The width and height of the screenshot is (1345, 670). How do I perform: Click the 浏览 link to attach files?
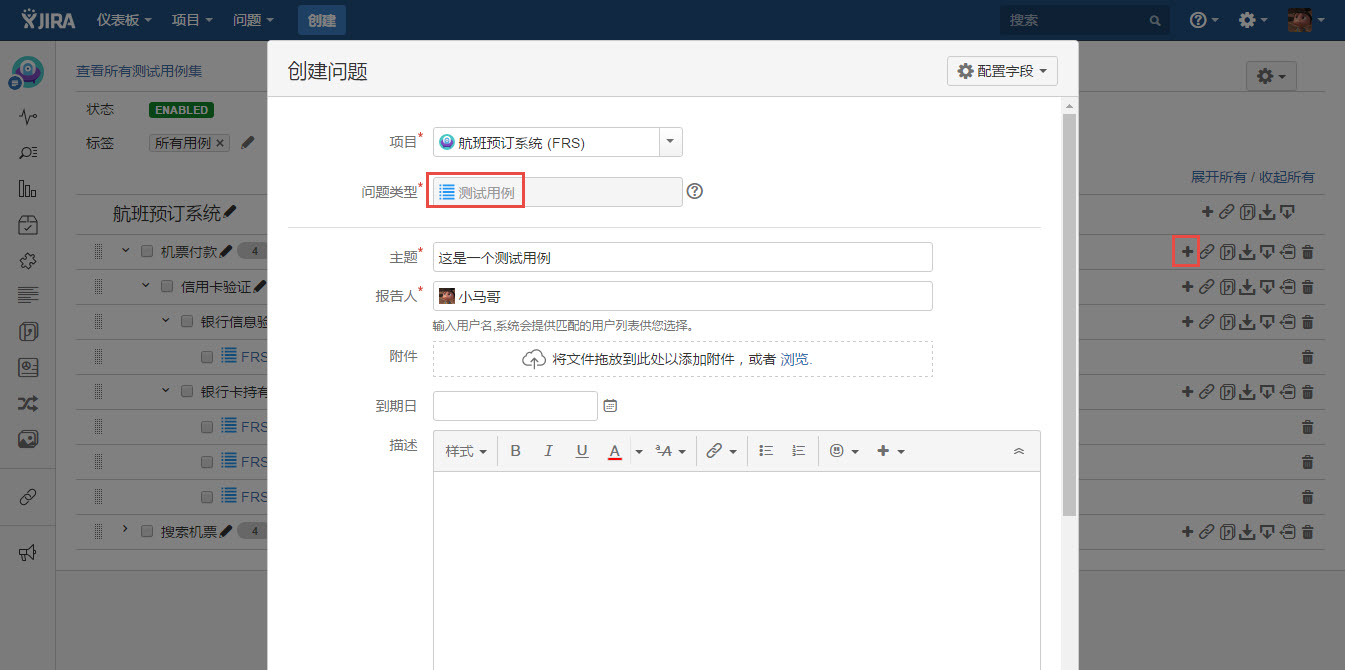point(796,359)
